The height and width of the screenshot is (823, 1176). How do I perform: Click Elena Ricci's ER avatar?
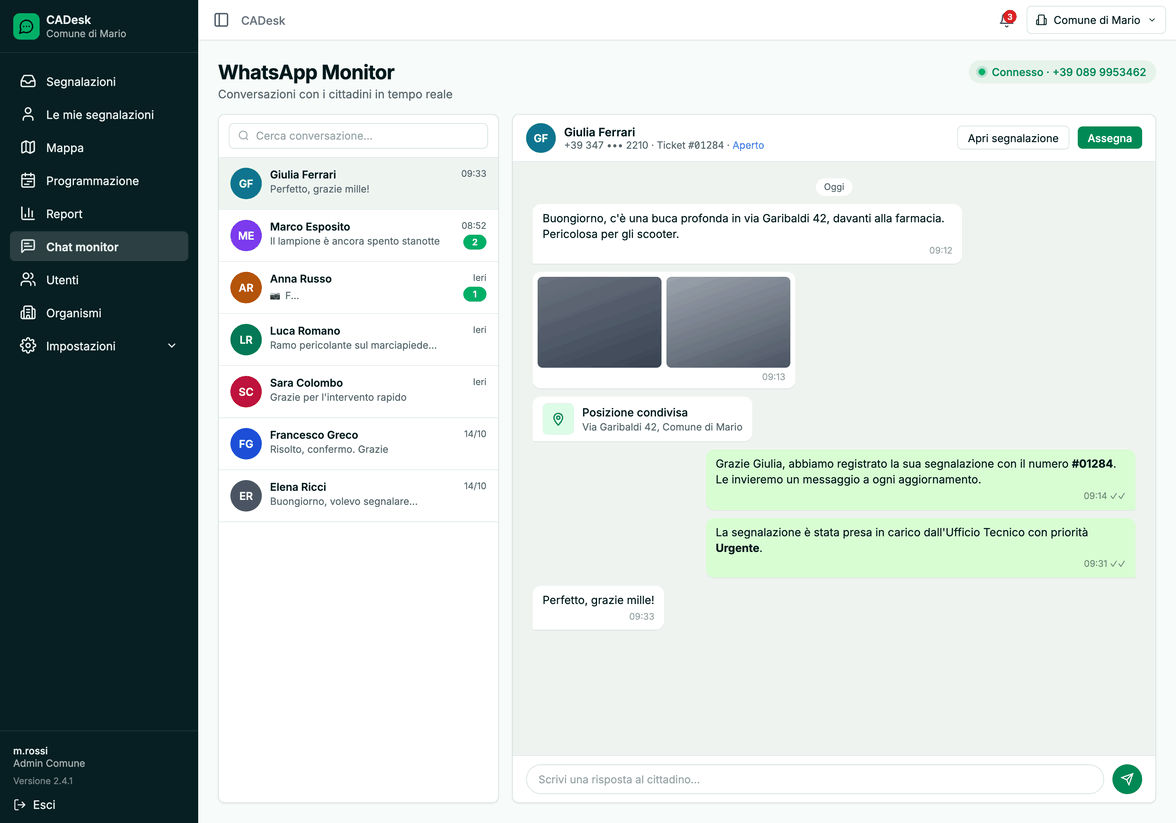[246, 496]
